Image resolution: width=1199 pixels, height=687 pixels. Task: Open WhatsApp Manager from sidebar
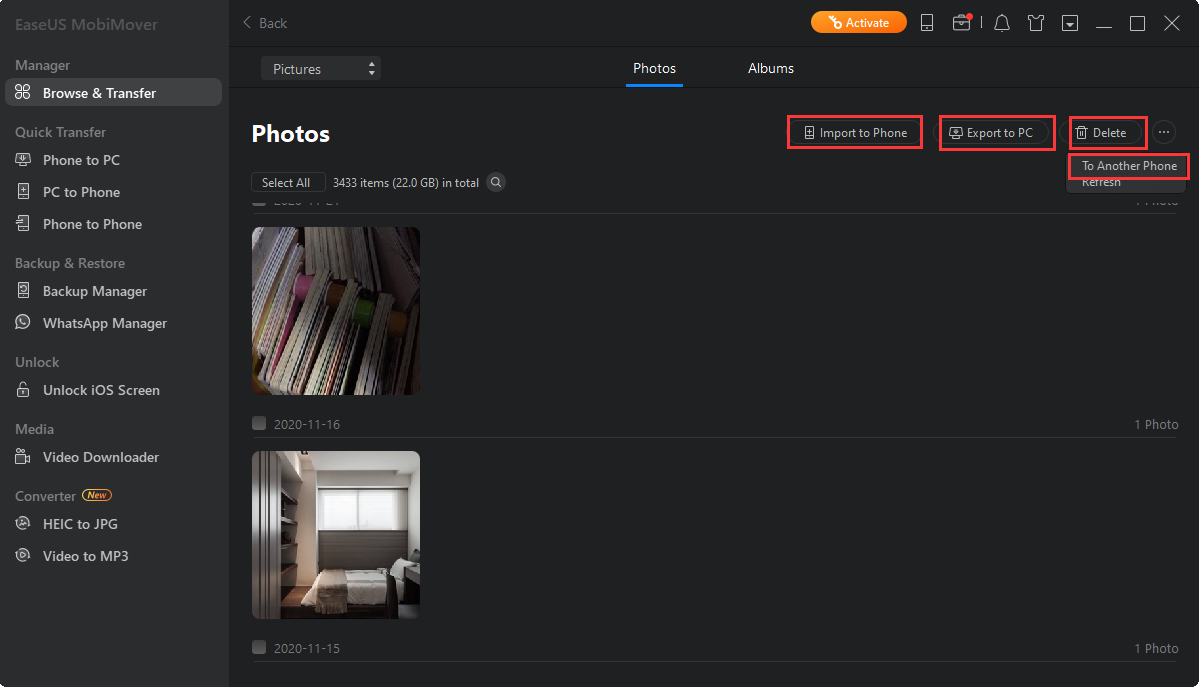pyautogui.click(x=104, y=323)
